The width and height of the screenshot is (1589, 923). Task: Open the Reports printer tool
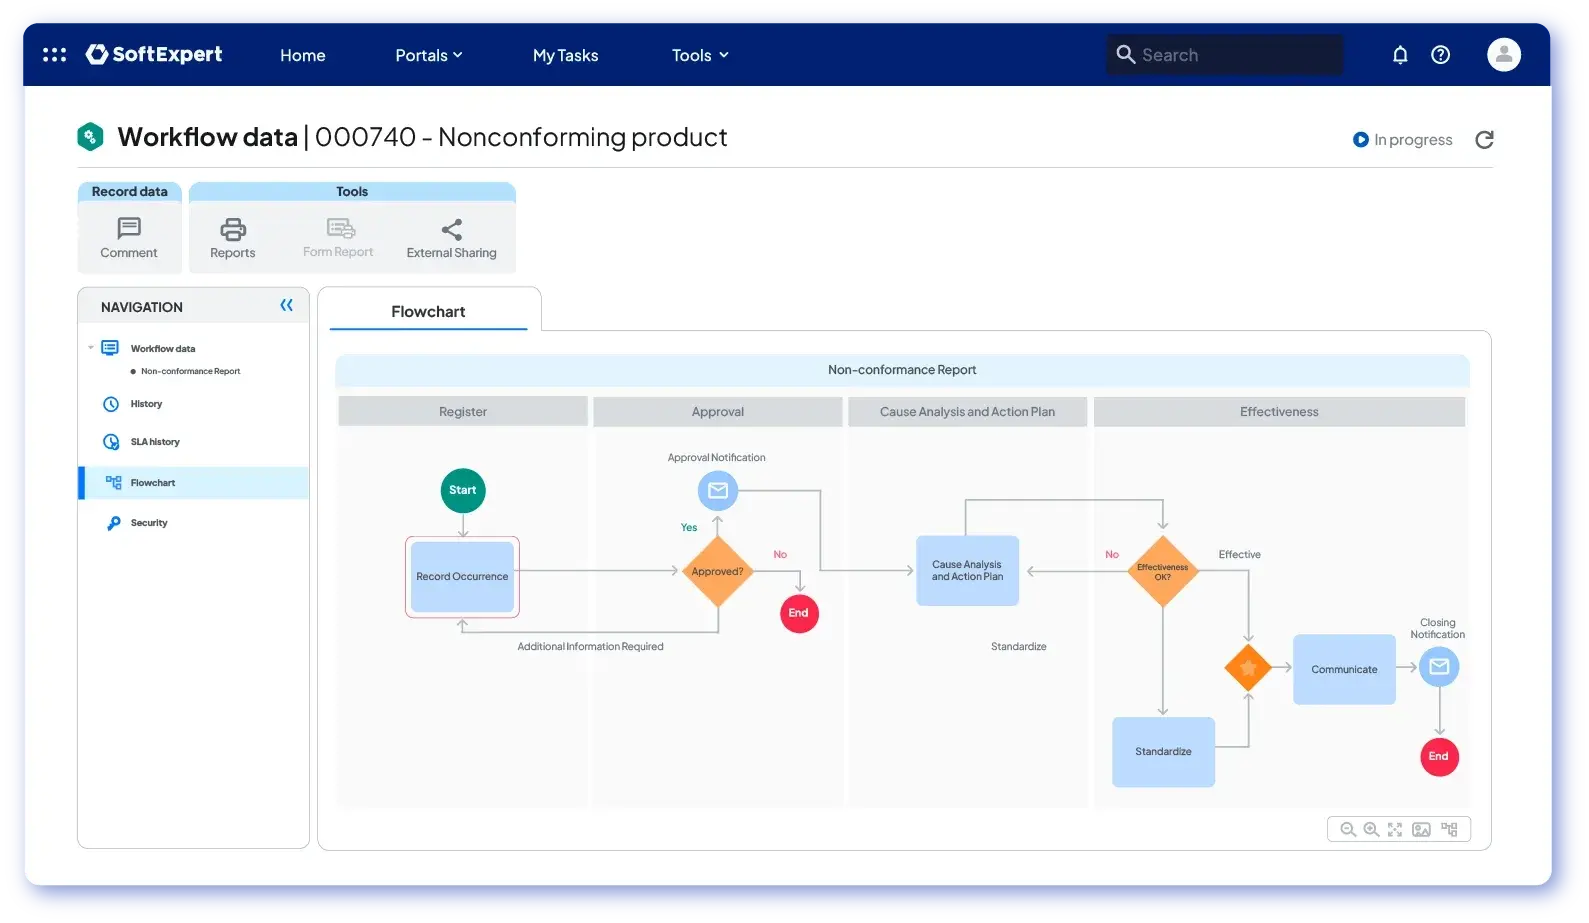point(233,239)
